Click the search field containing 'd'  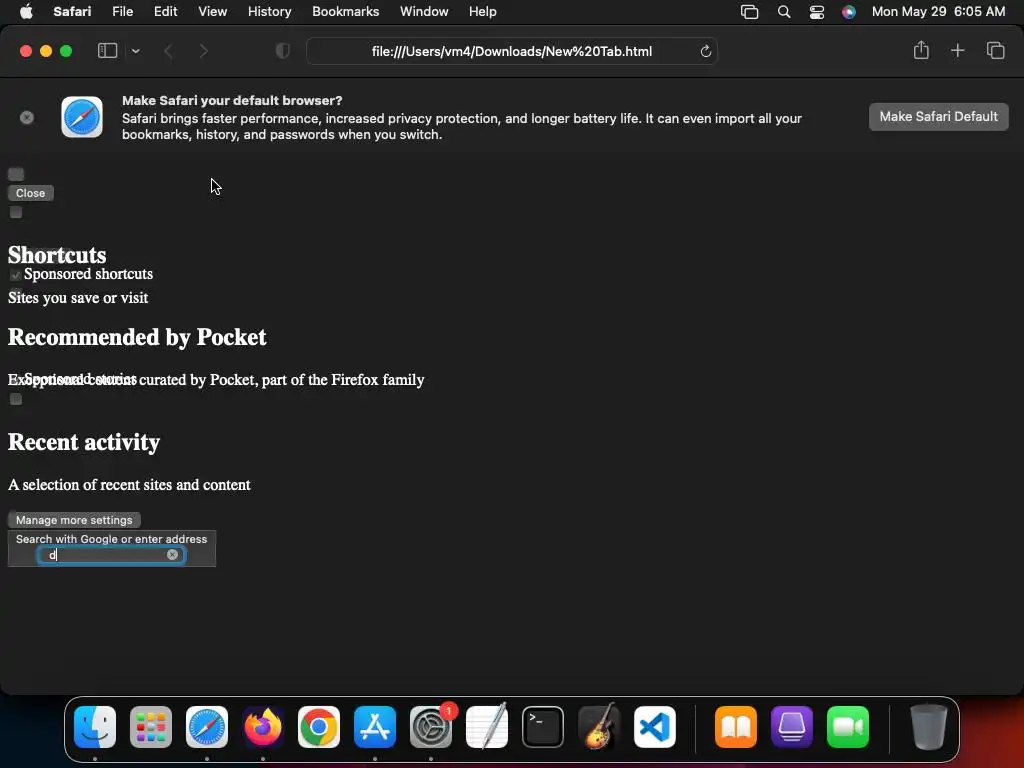point(111,555)
